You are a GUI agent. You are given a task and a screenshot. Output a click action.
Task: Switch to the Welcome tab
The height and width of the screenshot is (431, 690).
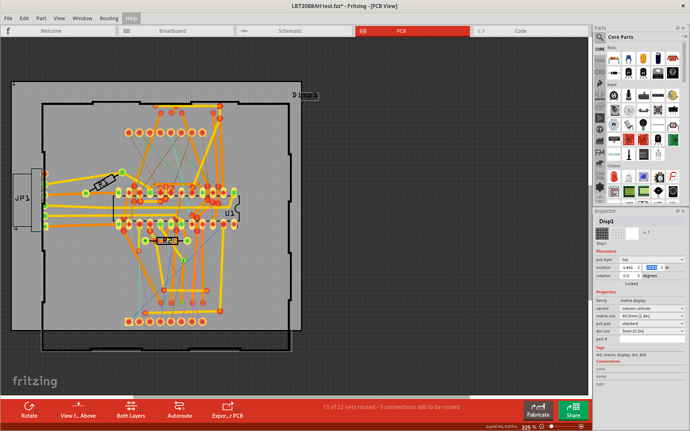click(x=58, y=31)
